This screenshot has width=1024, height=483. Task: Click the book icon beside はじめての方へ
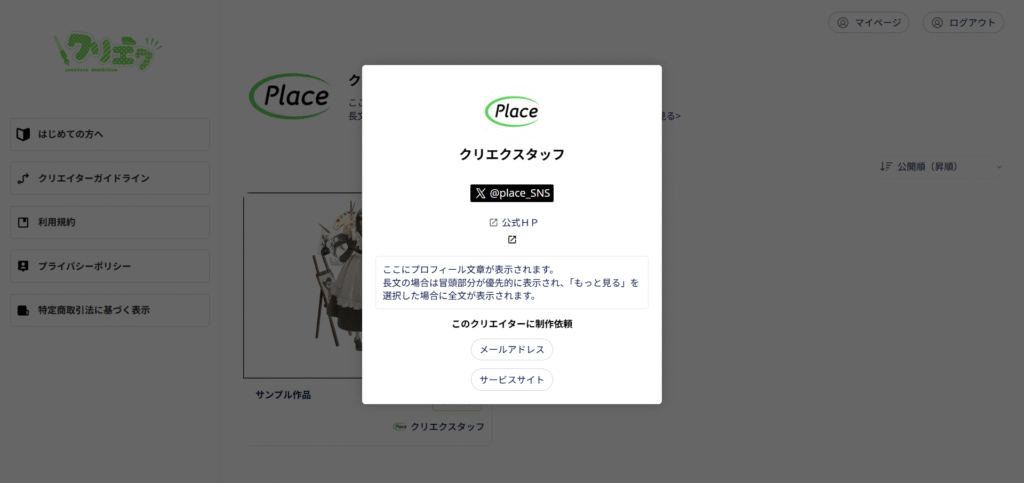point(24,134)
